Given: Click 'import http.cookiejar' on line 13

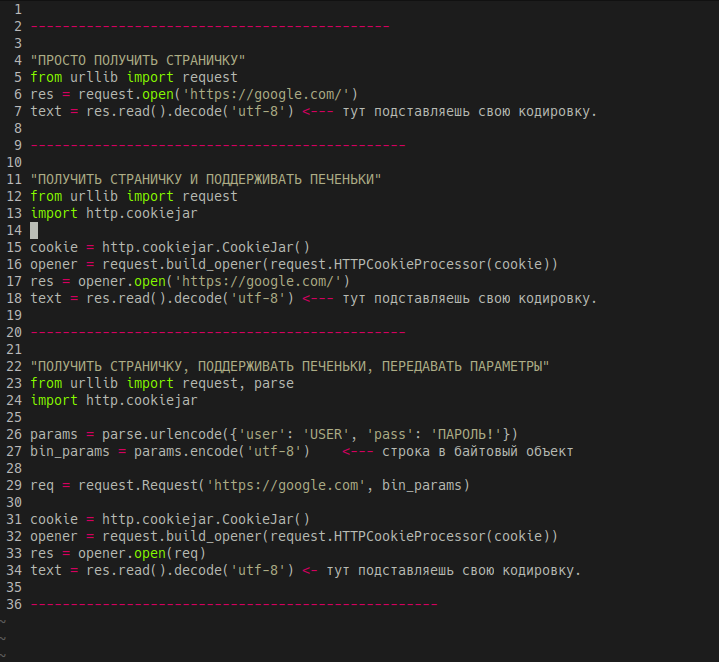Looking at the screenshot, I should coord(114,213).
